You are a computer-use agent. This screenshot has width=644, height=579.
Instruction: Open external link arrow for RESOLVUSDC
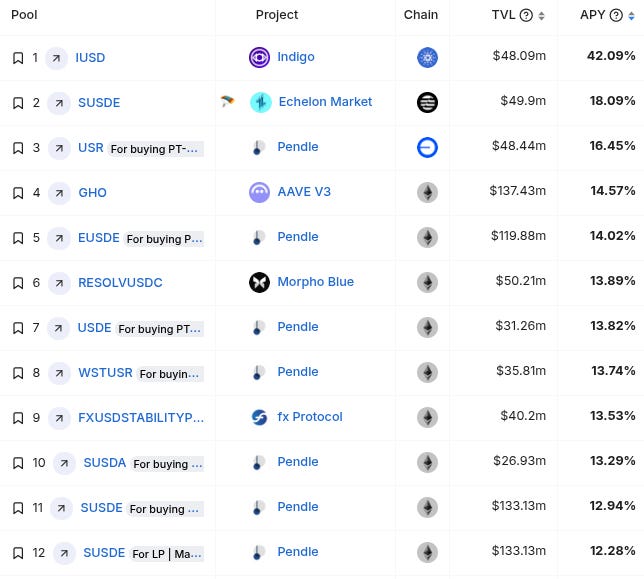coord(59,283)
